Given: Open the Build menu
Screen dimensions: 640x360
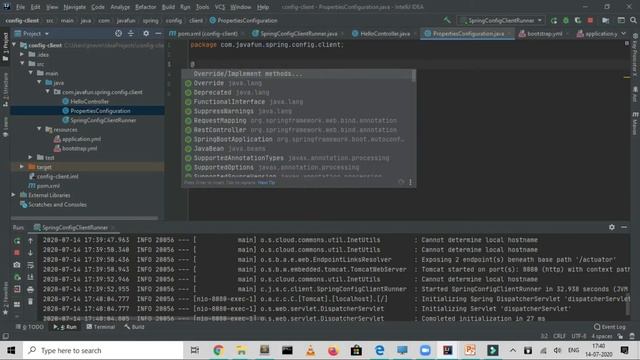Looking at the screenshot, I should pos(168,7).
